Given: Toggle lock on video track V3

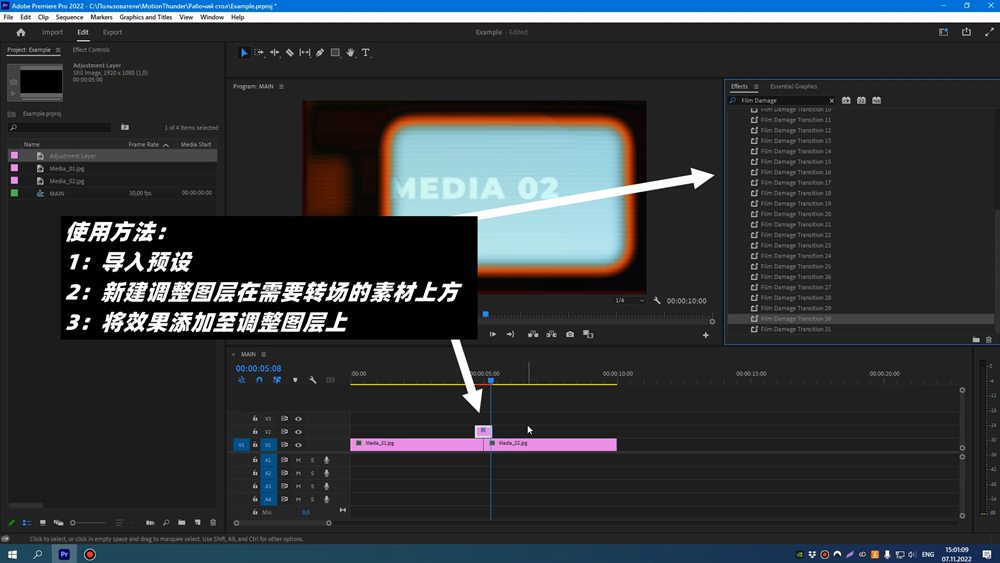Looking at the screenshot, I should (x=255, y=419).
